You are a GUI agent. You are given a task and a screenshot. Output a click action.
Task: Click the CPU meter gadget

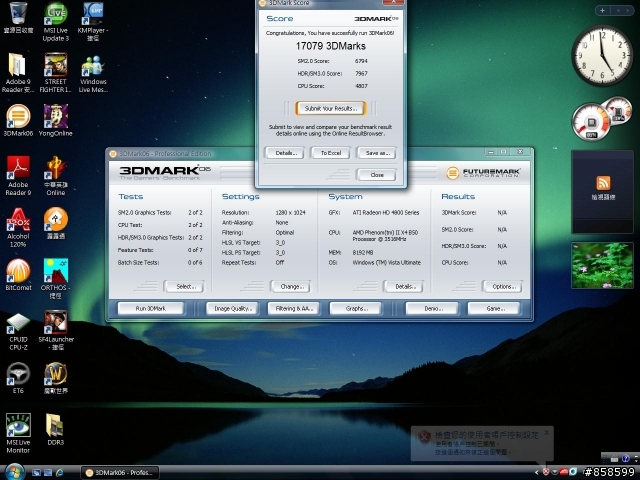pos(591,122)
